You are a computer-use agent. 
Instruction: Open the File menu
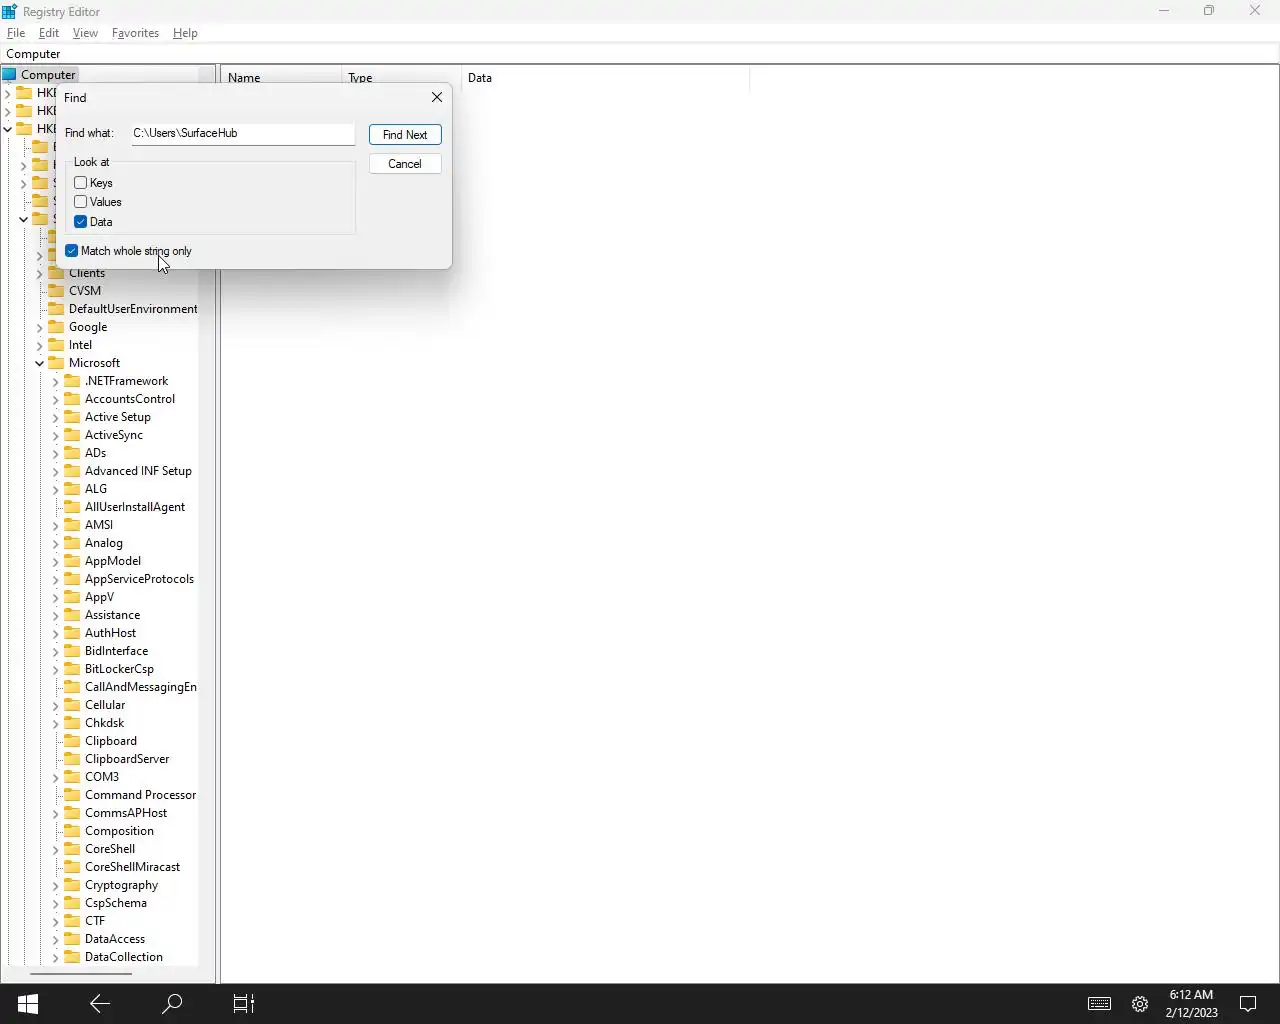16,33
